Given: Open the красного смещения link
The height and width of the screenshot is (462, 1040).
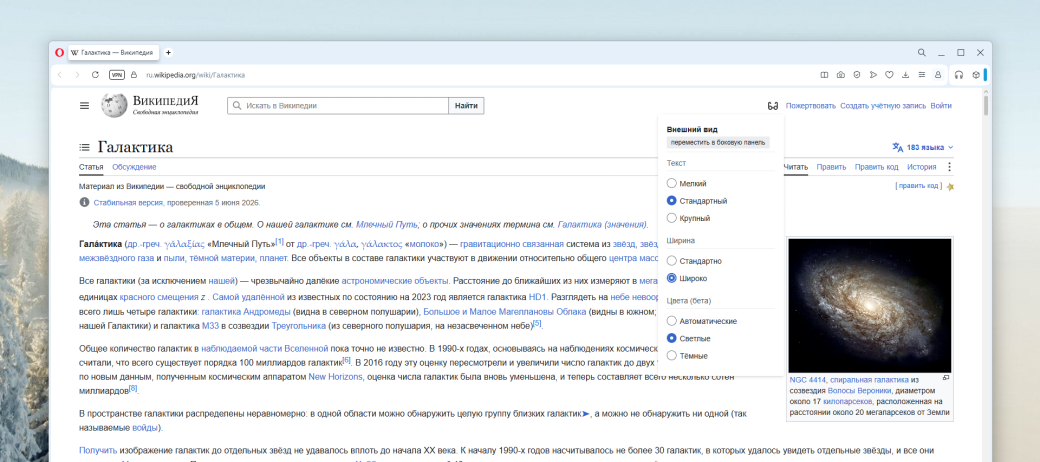Looking at the screenshot, I should click(159, 297).
